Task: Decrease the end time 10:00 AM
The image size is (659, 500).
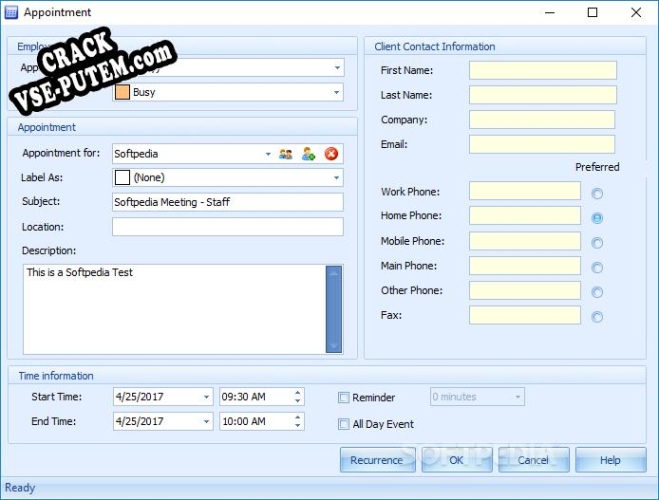Action: (x=298, y=425)
